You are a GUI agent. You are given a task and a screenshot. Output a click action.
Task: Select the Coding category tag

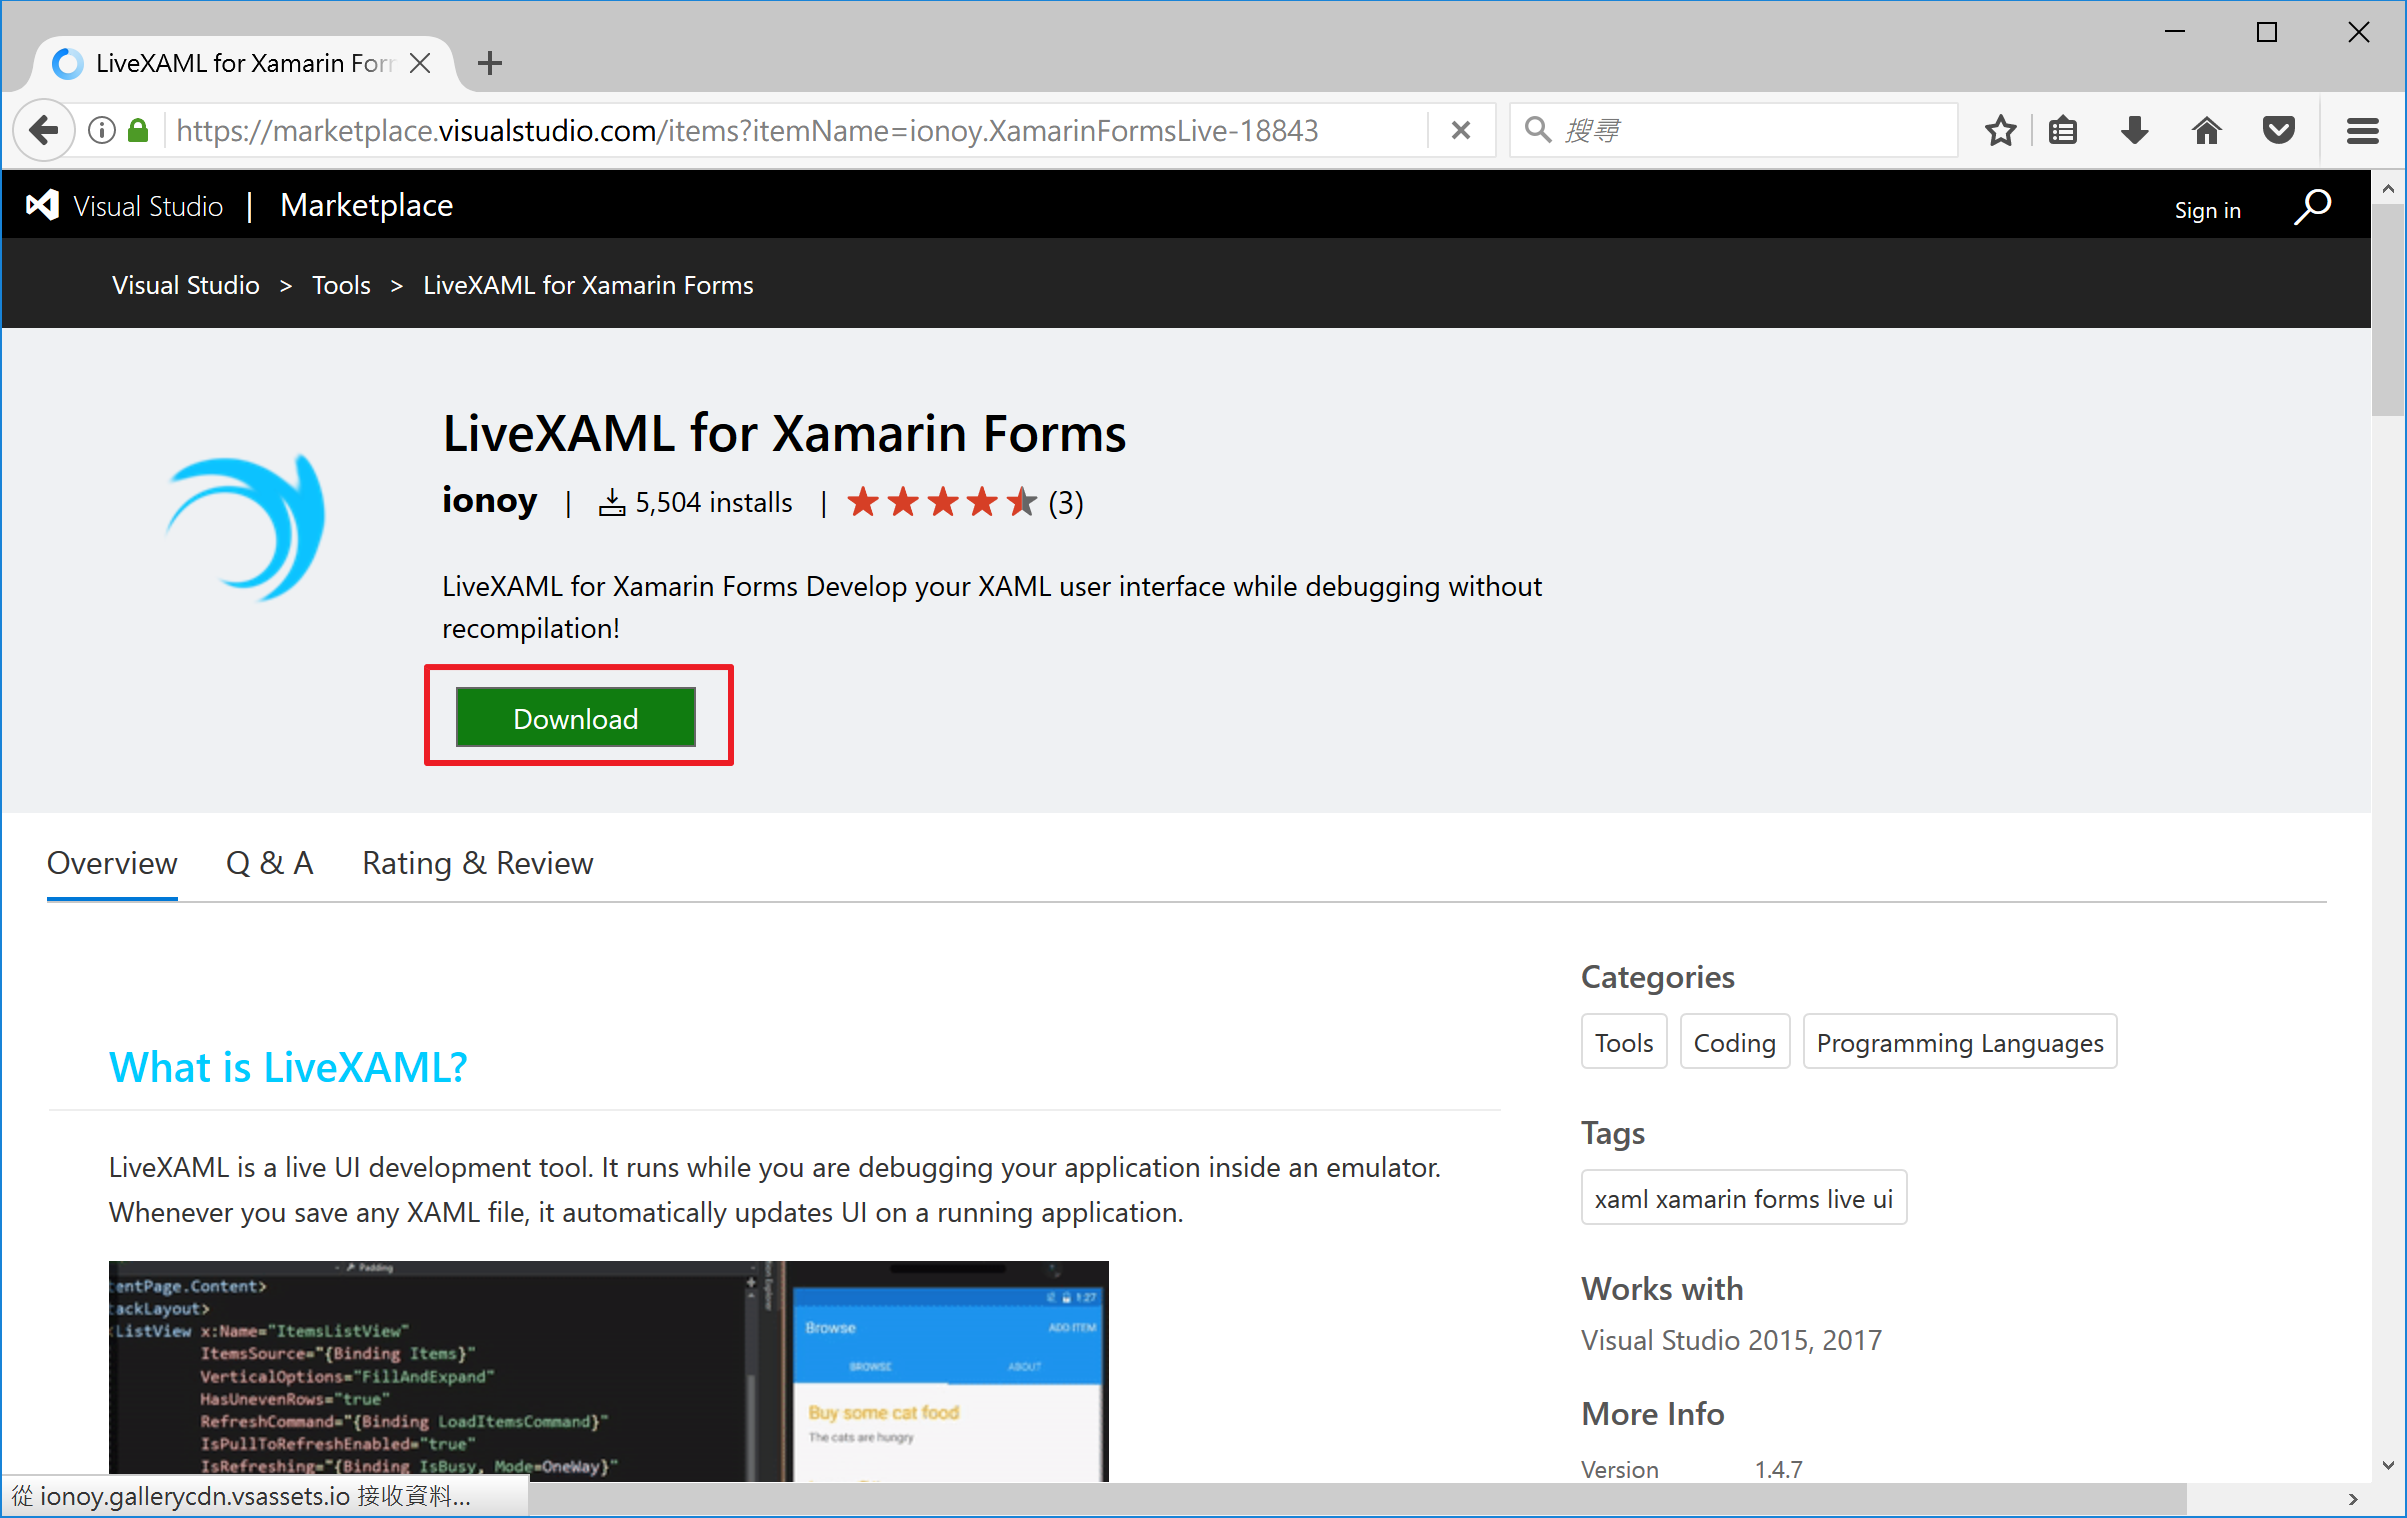(1735, 1042)
